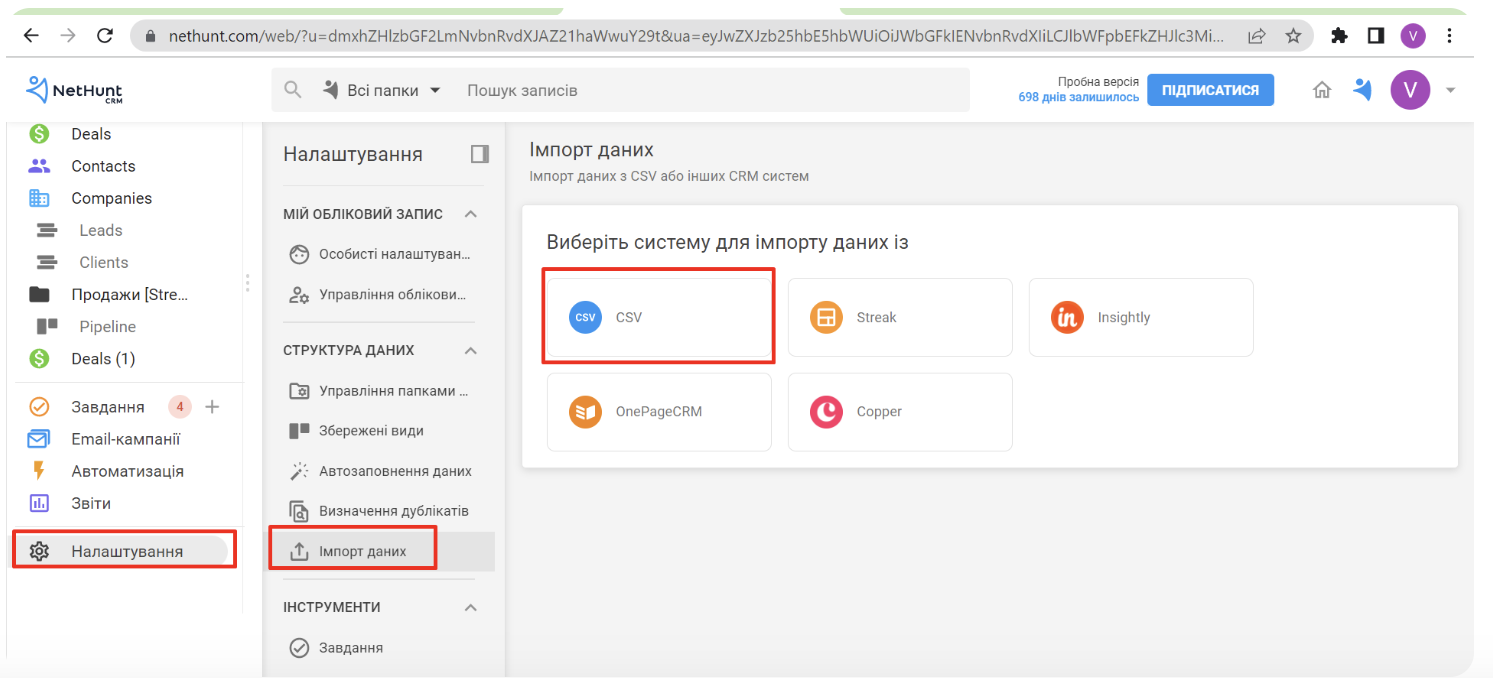Add a new task with plus icon
The width and height of the screenshot is (1493, 678).
pyautogui.click(x=212, y=407)
